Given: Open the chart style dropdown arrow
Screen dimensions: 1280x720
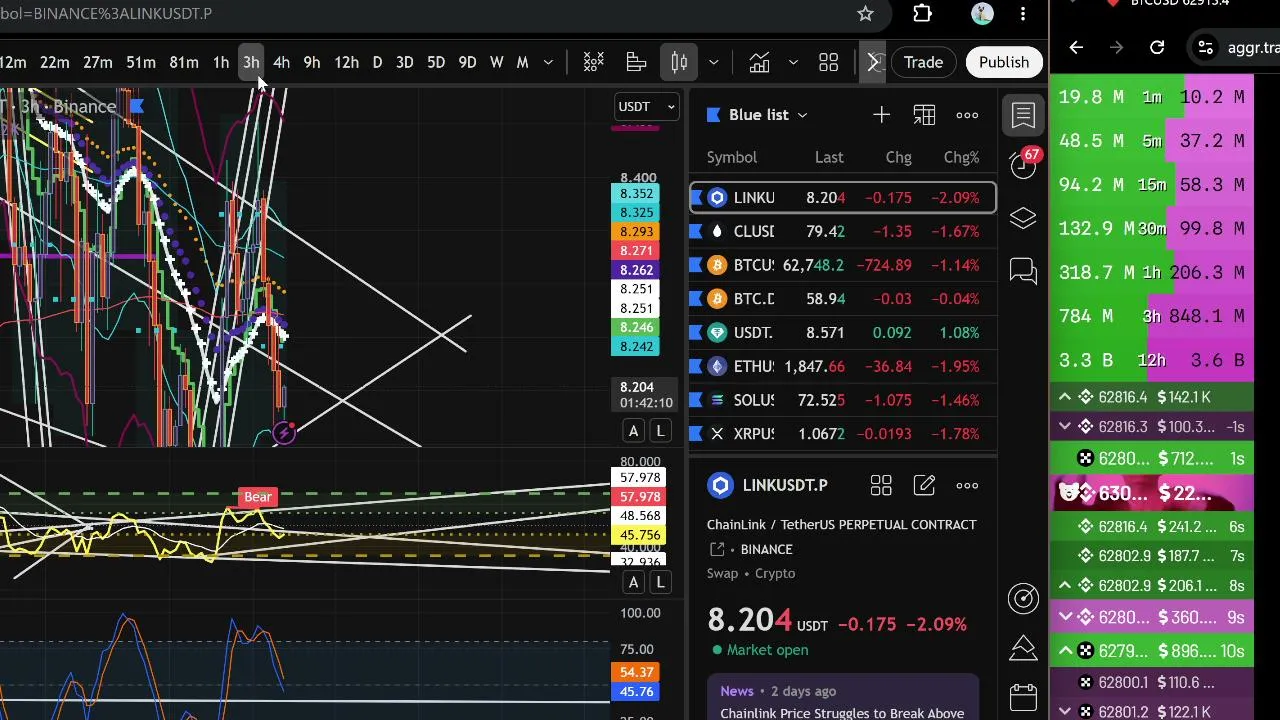Looking at the screenshot, I should click(x=713, y=62).
